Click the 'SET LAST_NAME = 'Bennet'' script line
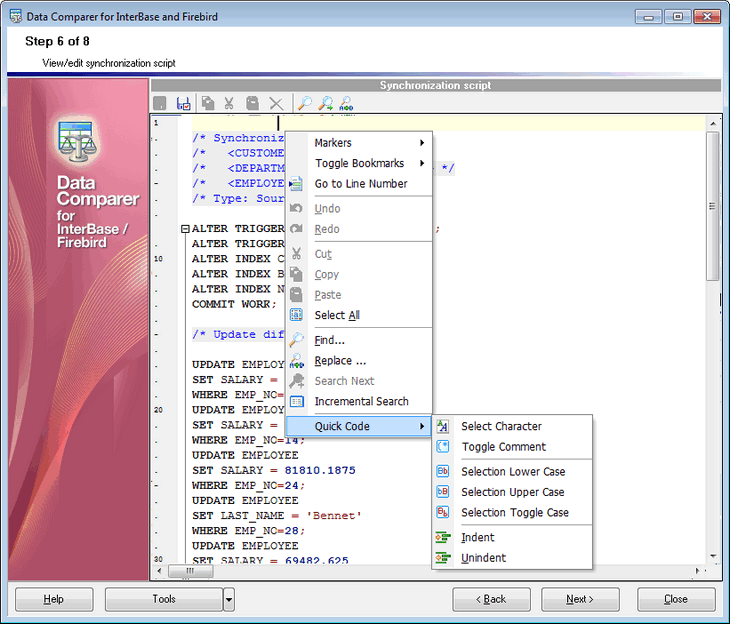Viewport: 730px width, 624px height. (277, 515)
